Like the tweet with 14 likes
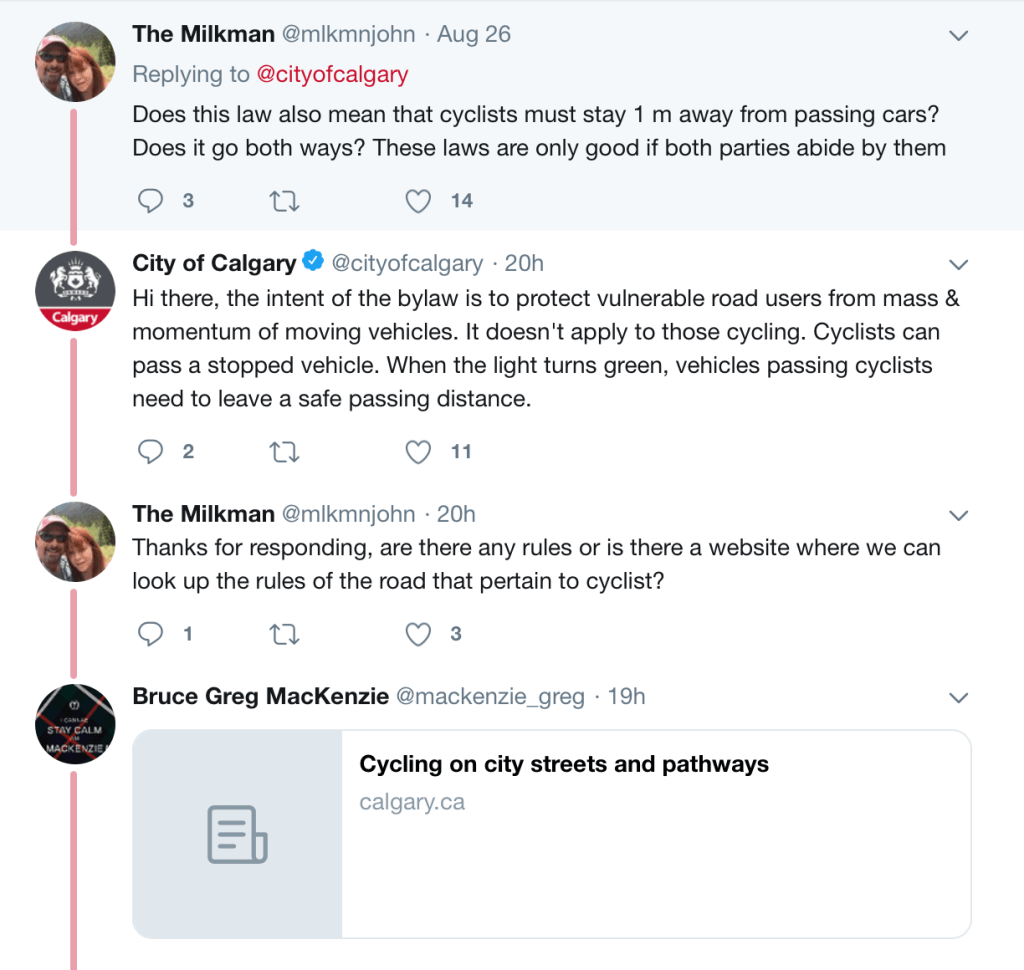The image size is (1024, 970). tap(418, 201)
